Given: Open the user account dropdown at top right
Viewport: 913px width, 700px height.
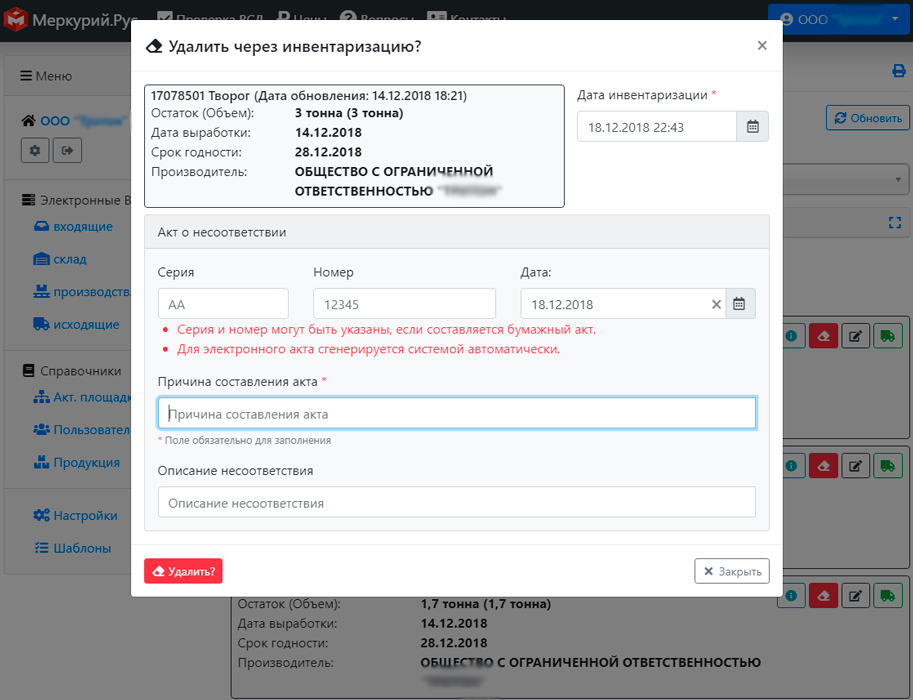Looking at the screenshot, I should click(839, 19).
